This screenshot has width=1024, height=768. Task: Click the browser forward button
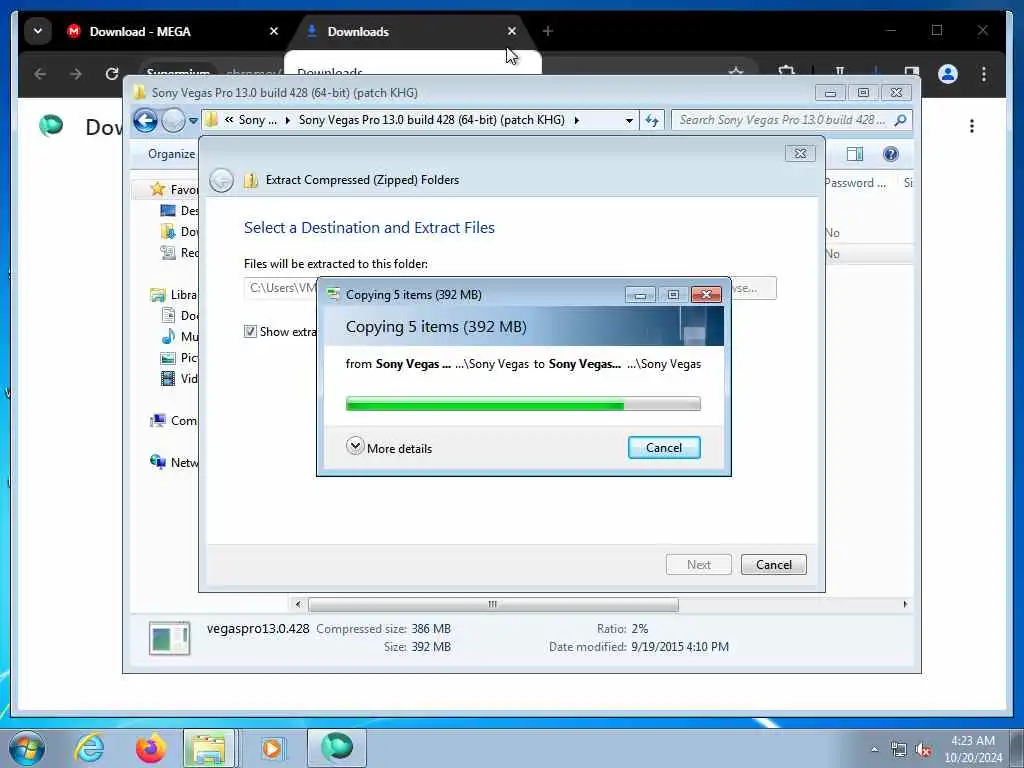click(x=76, y=74)
